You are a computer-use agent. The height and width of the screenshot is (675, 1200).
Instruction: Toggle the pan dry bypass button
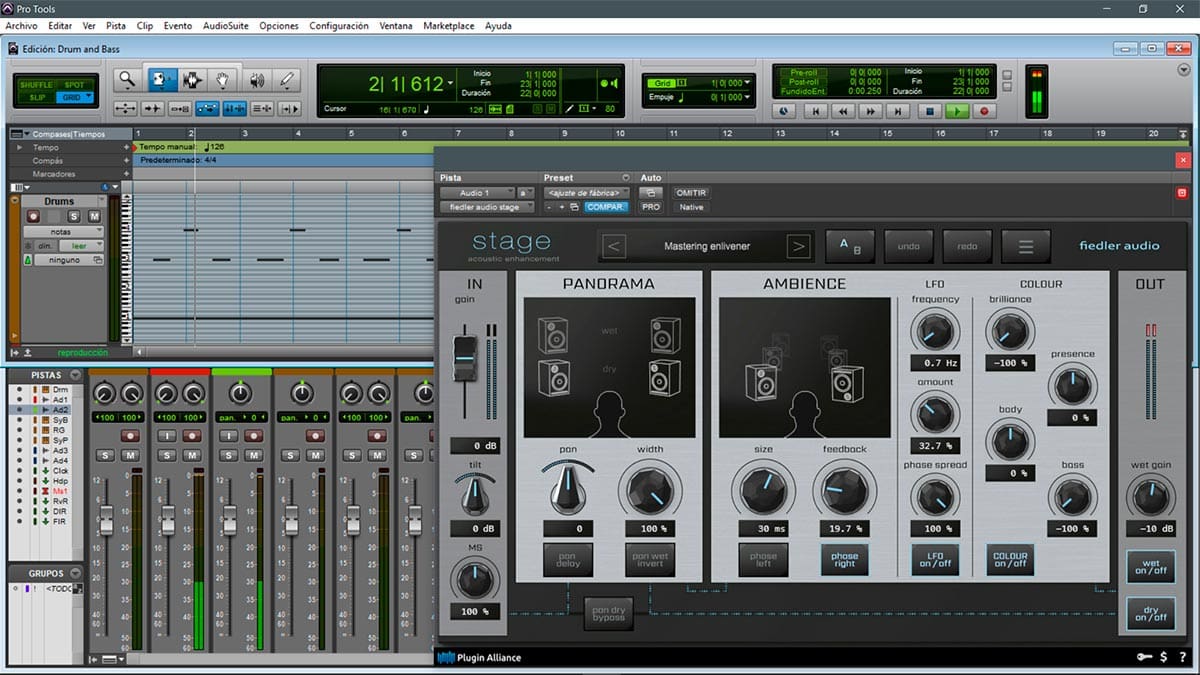pos(608,613)
